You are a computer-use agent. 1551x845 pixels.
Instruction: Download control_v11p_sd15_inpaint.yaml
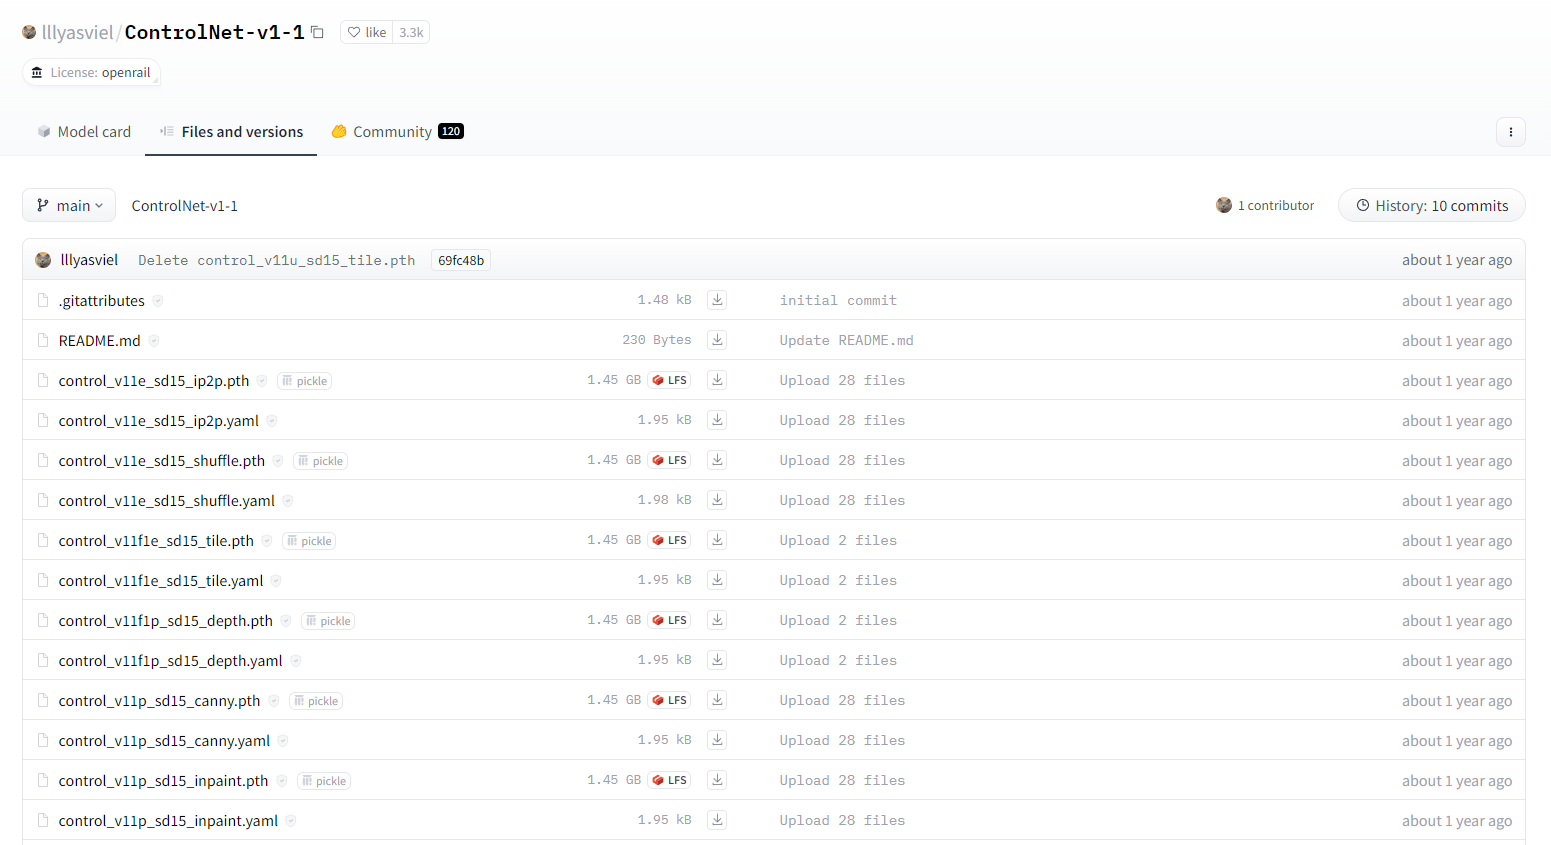tap(717, 819)
